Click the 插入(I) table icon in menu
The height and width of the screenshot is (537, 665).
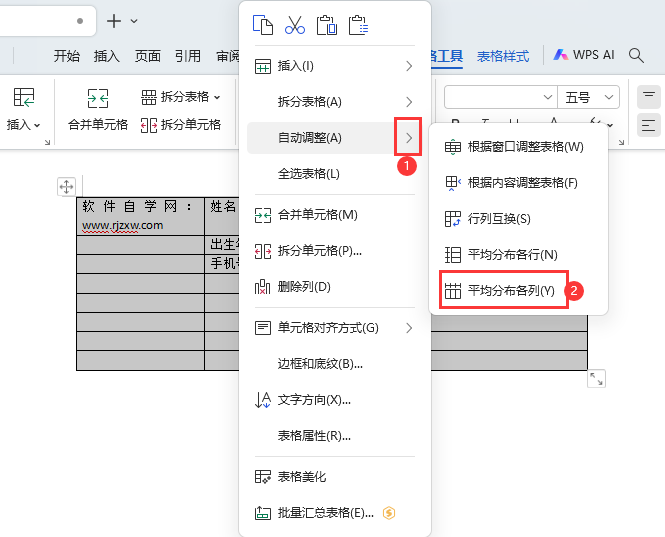263,67
